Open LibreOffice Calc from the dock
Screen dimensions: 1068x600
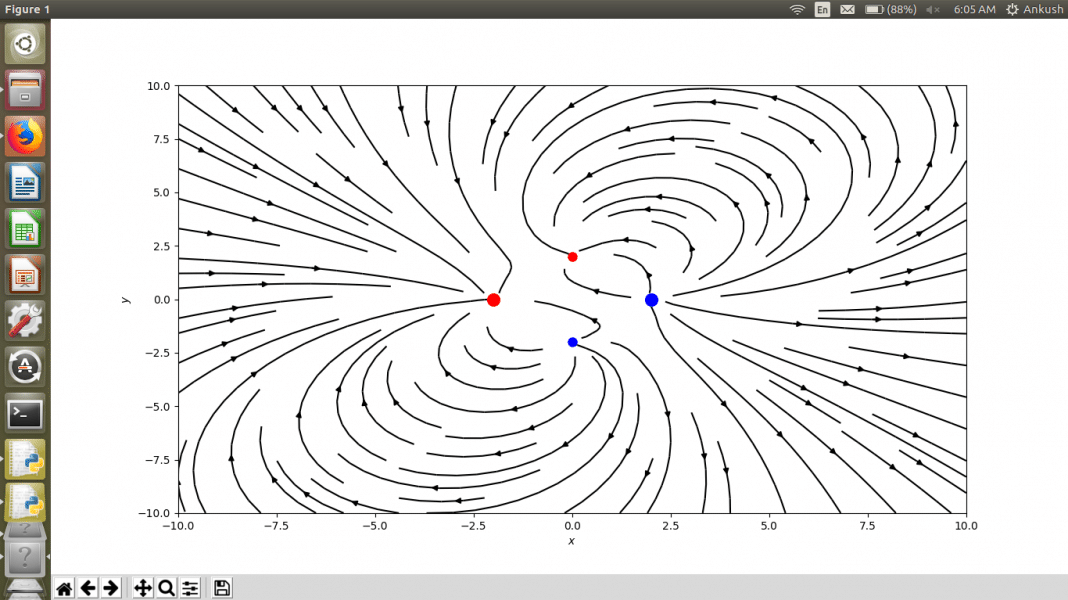tap(25, 229)
